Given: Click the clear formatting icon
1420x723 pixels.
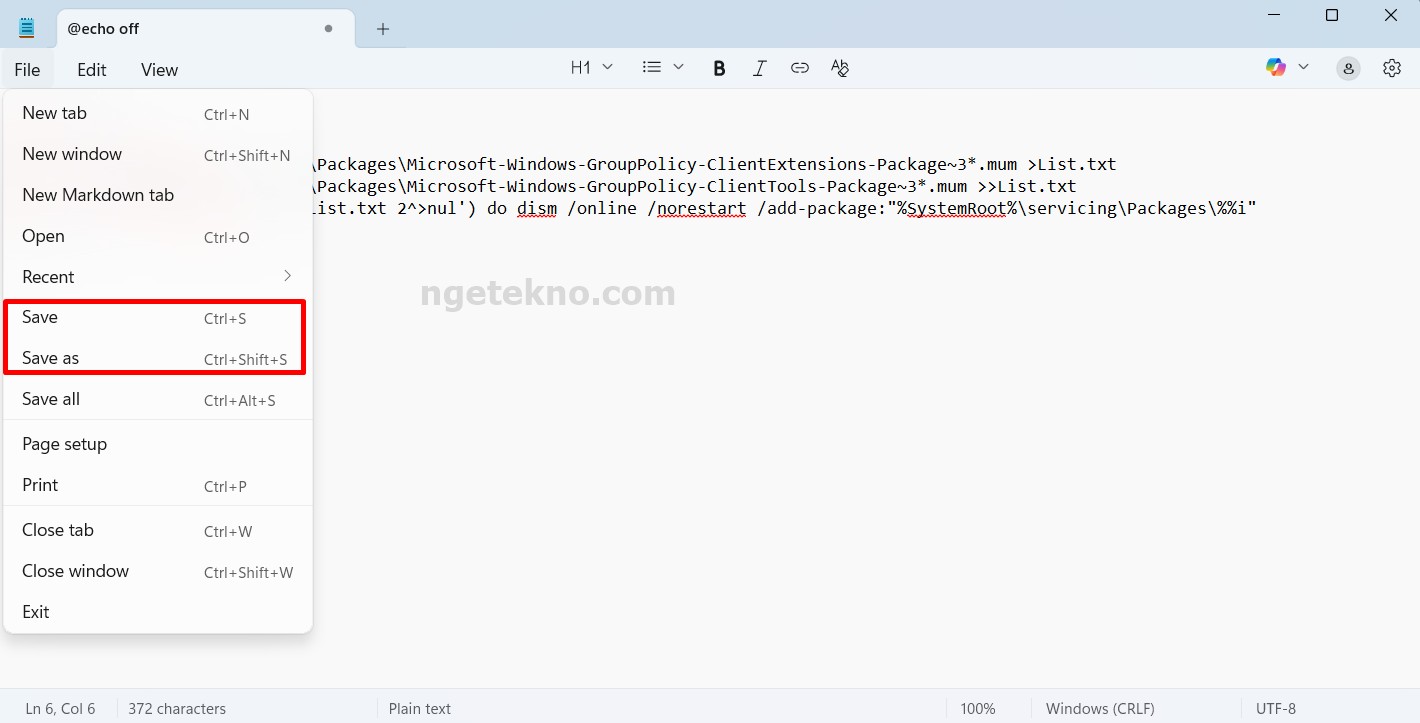Looking at the screenshot, I should click(x=839, y=68).
